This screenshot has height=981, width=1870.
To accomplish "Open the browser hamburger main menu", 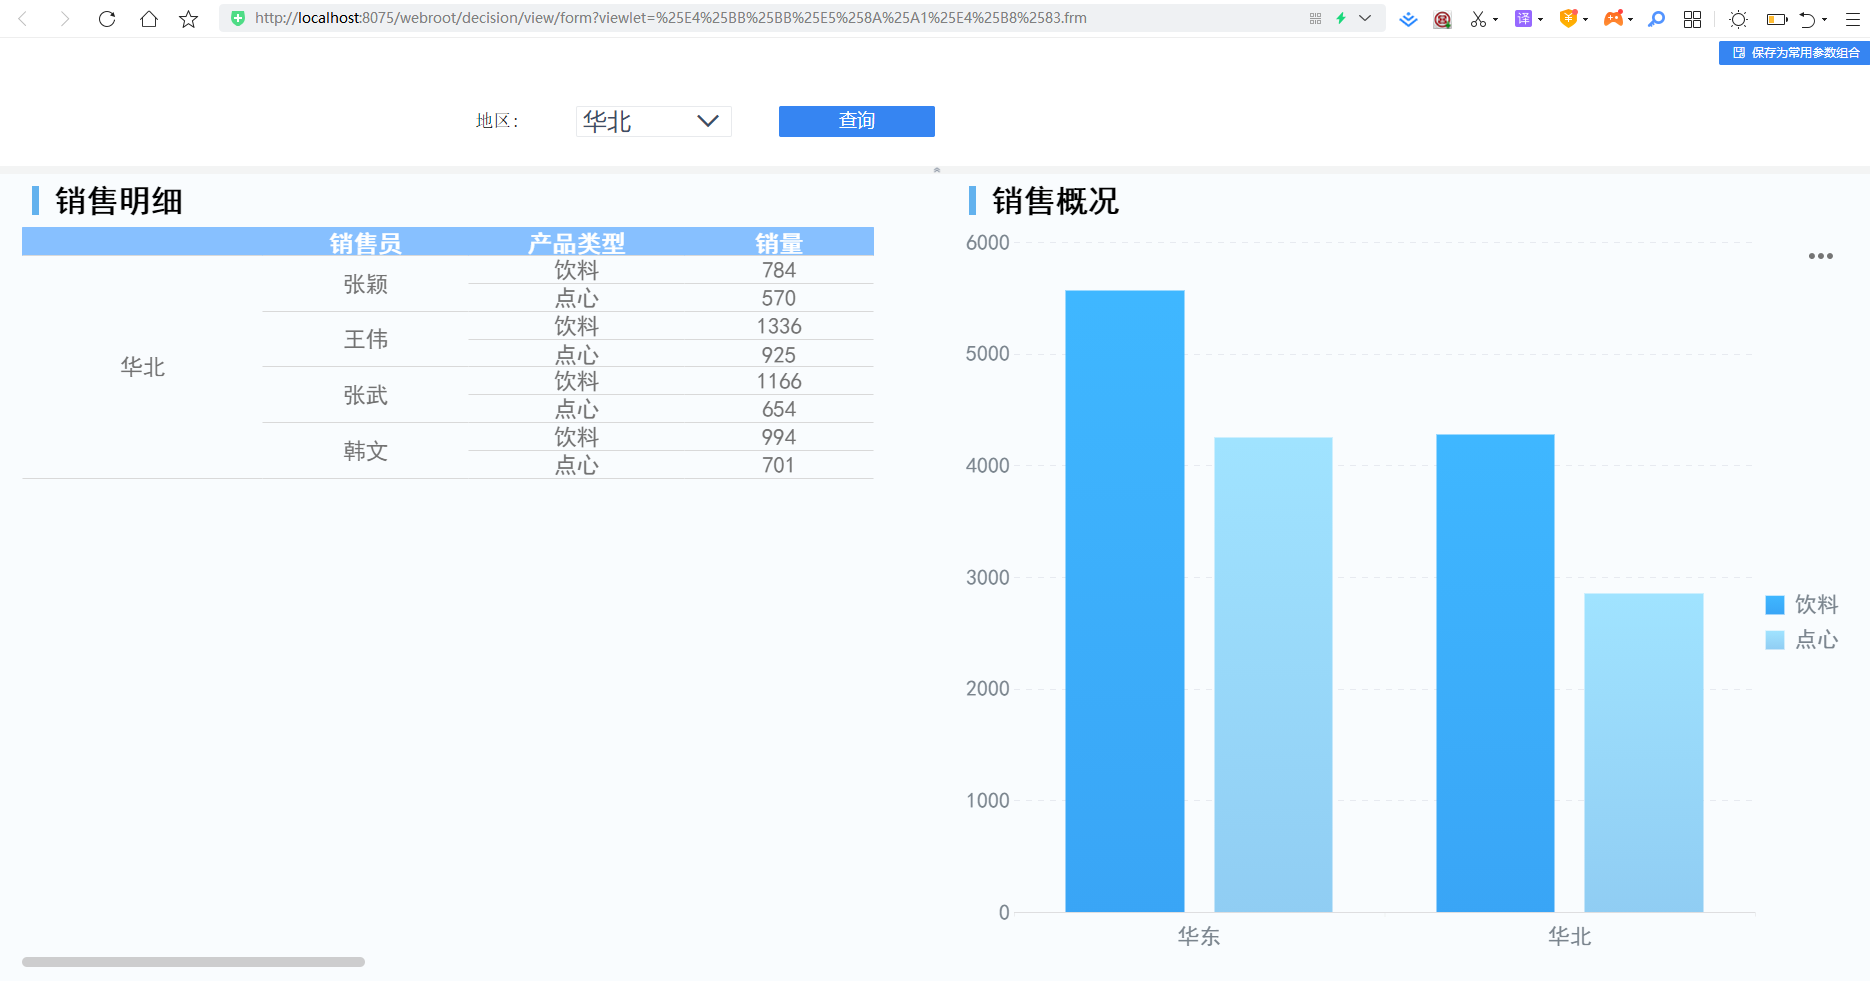I will tap(1853, 19).
